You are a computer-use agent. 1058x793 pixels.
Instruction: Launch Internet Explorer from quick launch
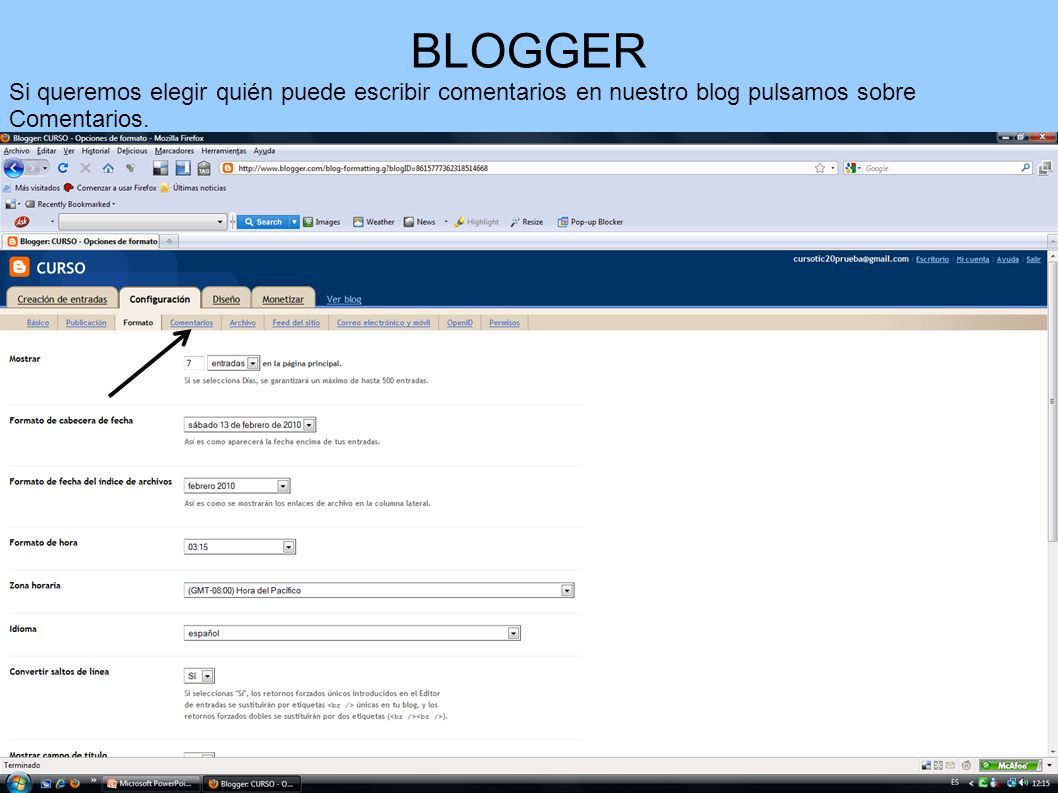(x=60, y=784)
